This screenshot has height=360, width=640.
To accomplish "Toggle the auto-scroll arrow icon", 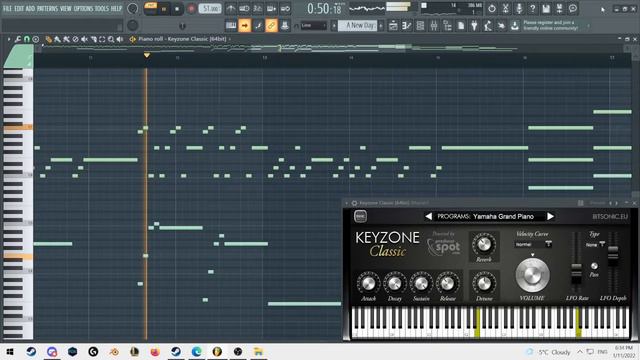I will click(244, 25).
